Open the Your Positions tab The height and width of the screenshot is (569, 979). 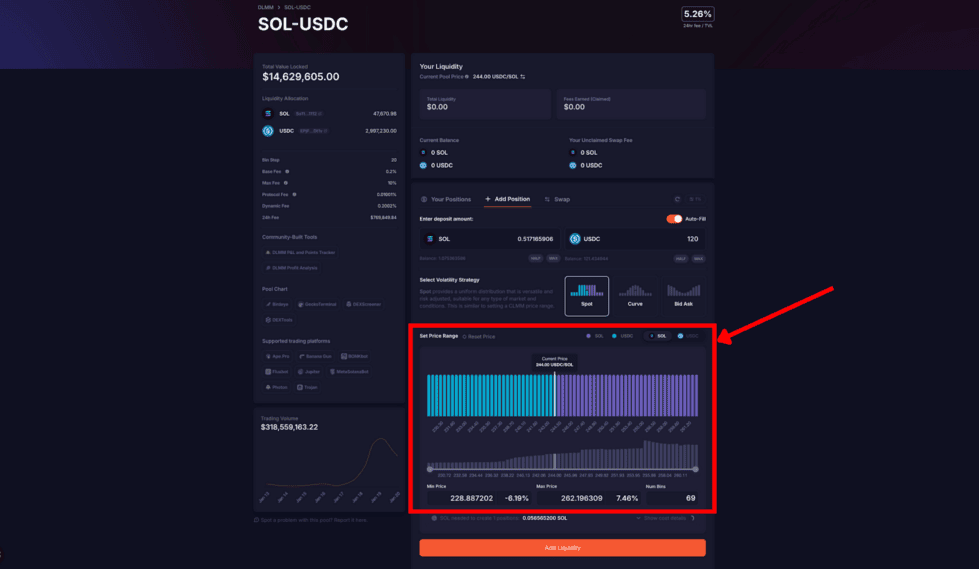[x=446, y=199]
